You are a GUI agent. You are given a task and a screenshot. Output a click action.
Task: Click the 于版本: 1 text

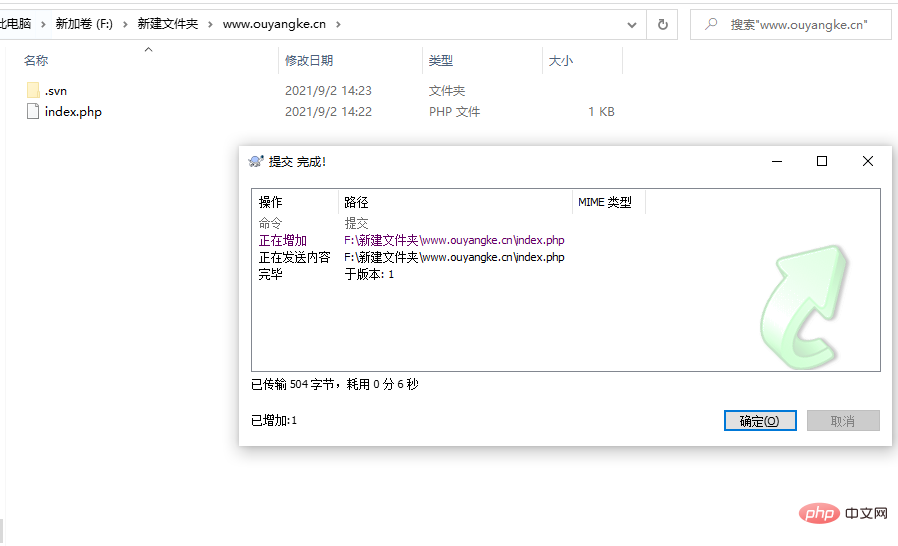pyautogui.click(x=369, y=274)
